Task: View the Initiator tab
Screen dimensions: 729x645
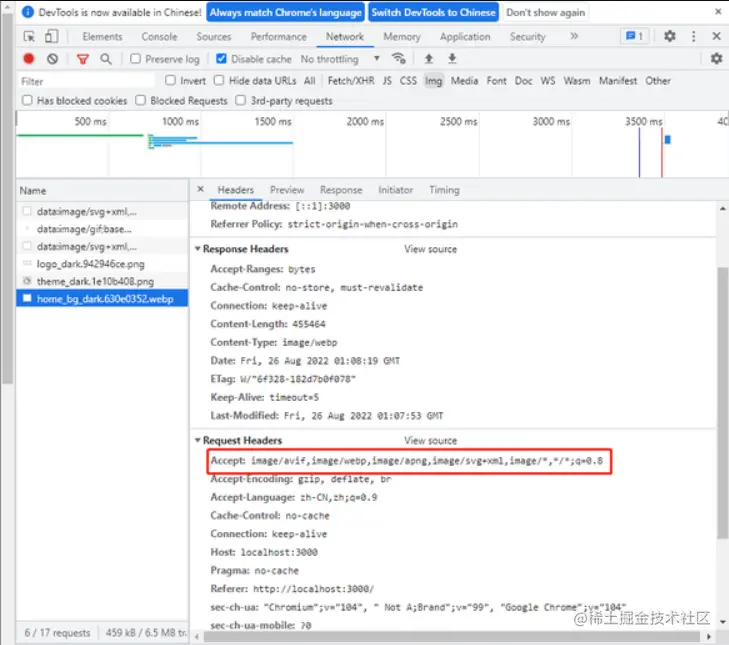Action: click(395, 190)
